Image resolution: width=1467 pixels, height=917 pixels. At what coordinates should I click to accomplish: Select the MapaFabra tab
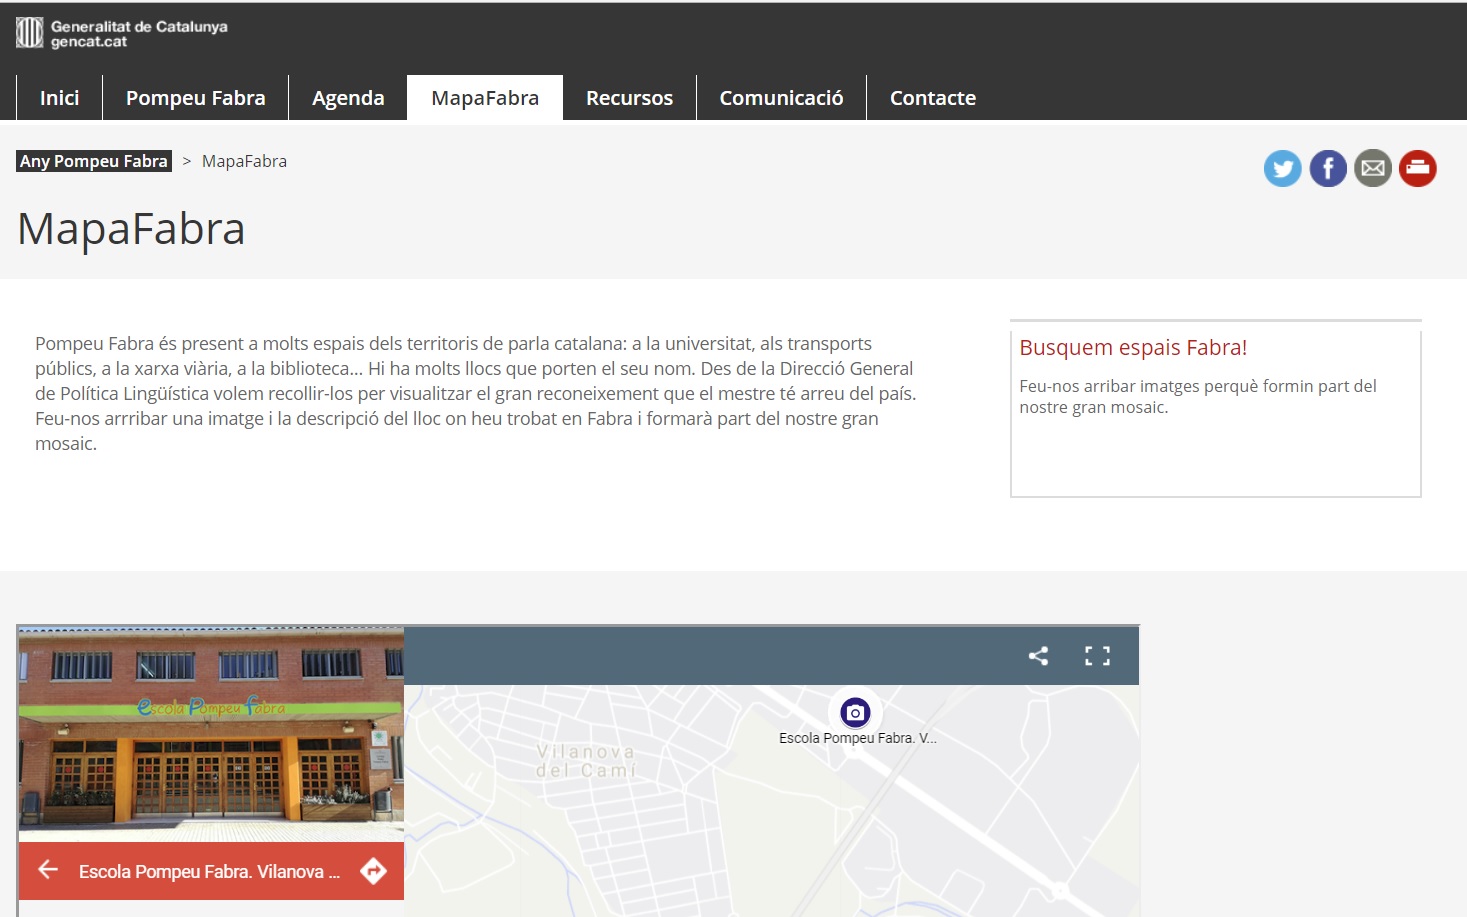click(485, 98)
